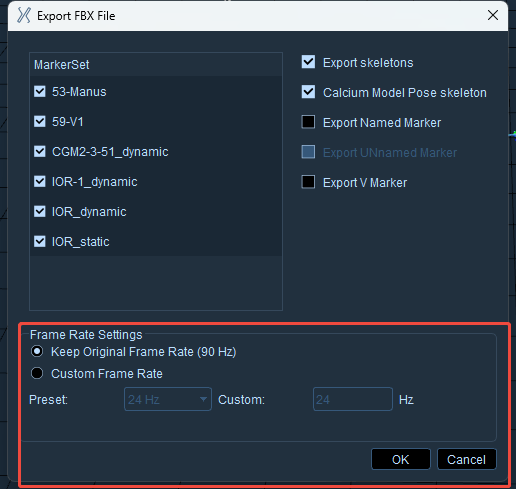The width and height of the screenshot is (516, 489).
Task: Select Custom Frame Rate radio button
Action: [x=37, y=373]
